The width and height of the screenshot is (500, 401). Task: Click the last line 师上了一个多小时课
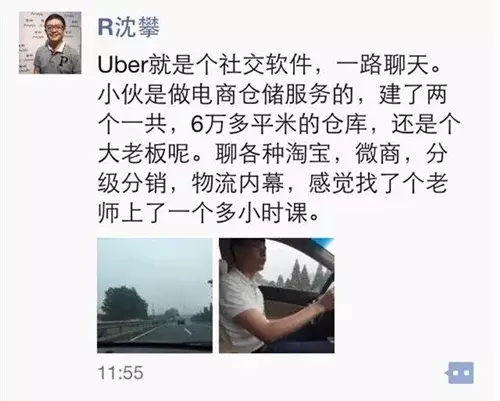tap(209, 214)
